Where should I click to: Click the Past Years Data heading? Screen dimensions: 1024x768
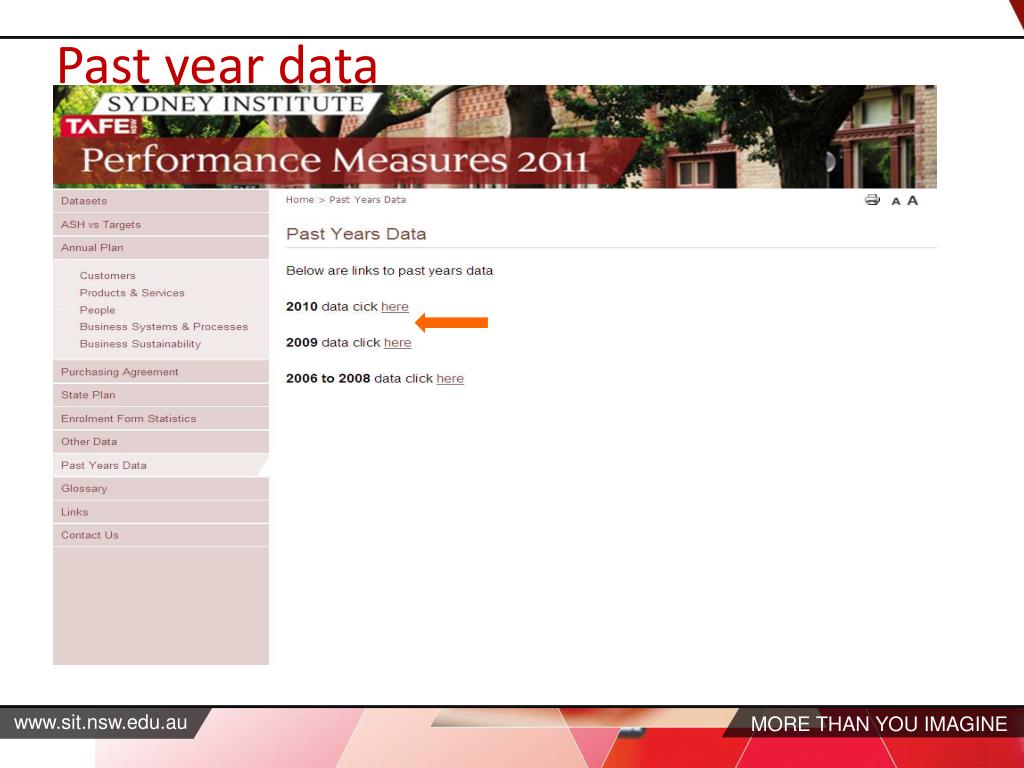click(356, 234)
